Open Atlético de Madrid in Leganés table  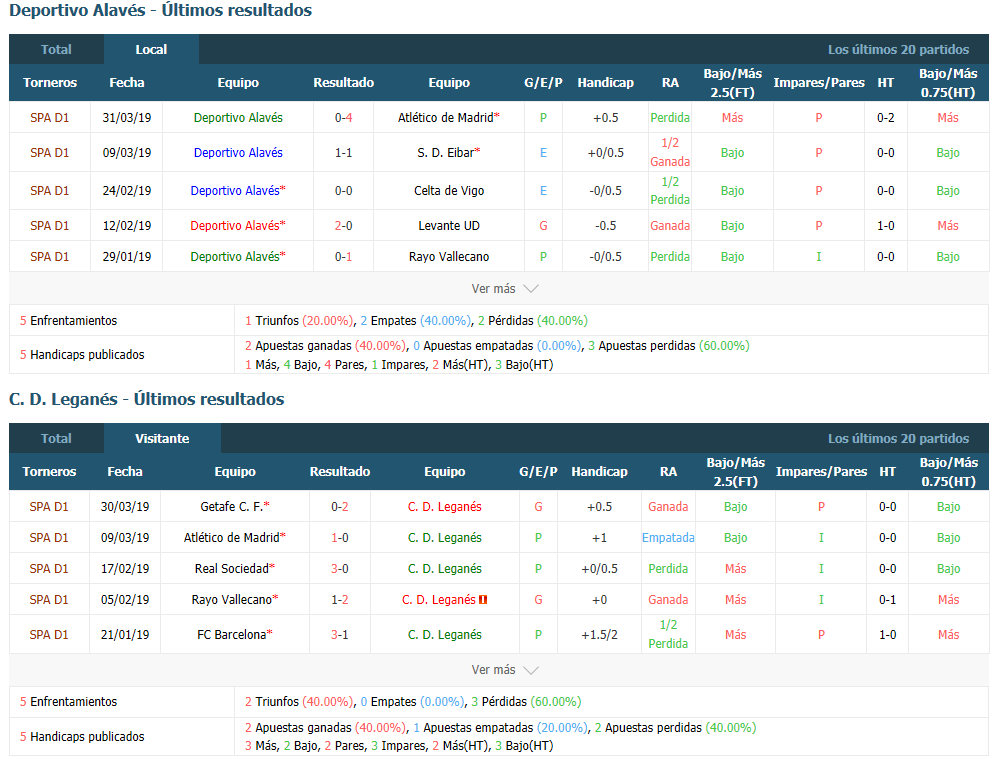click(x=232, y=538)
